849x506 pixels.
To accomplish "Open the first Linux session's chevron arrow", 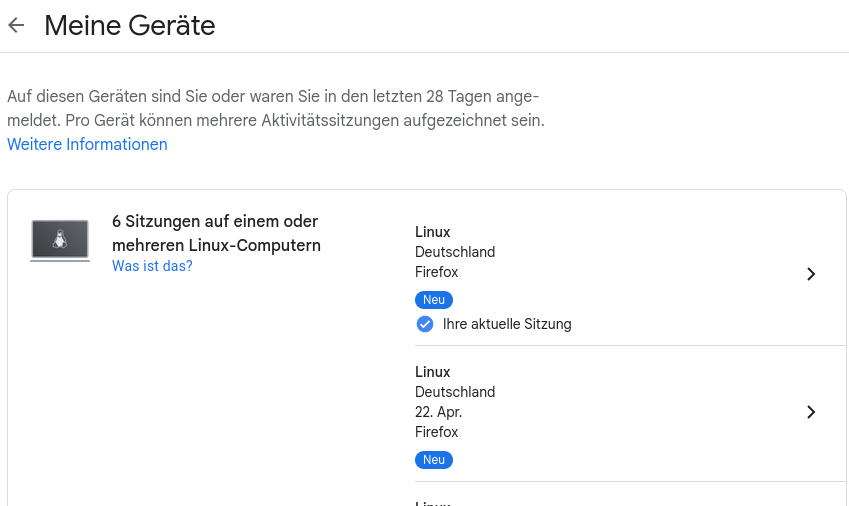I will point(811,274).
